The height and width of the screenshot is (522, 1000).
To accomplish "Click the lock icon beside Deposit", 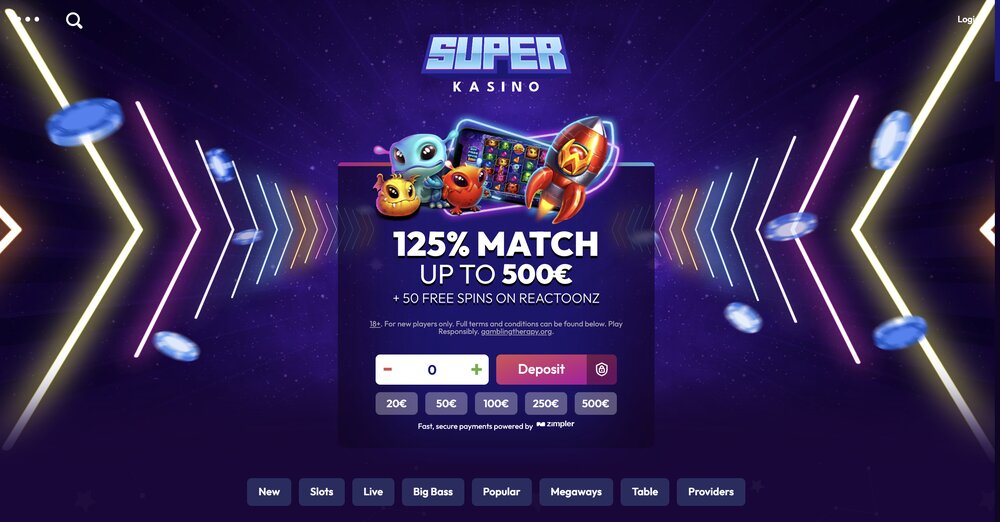I will click(601, 369).
